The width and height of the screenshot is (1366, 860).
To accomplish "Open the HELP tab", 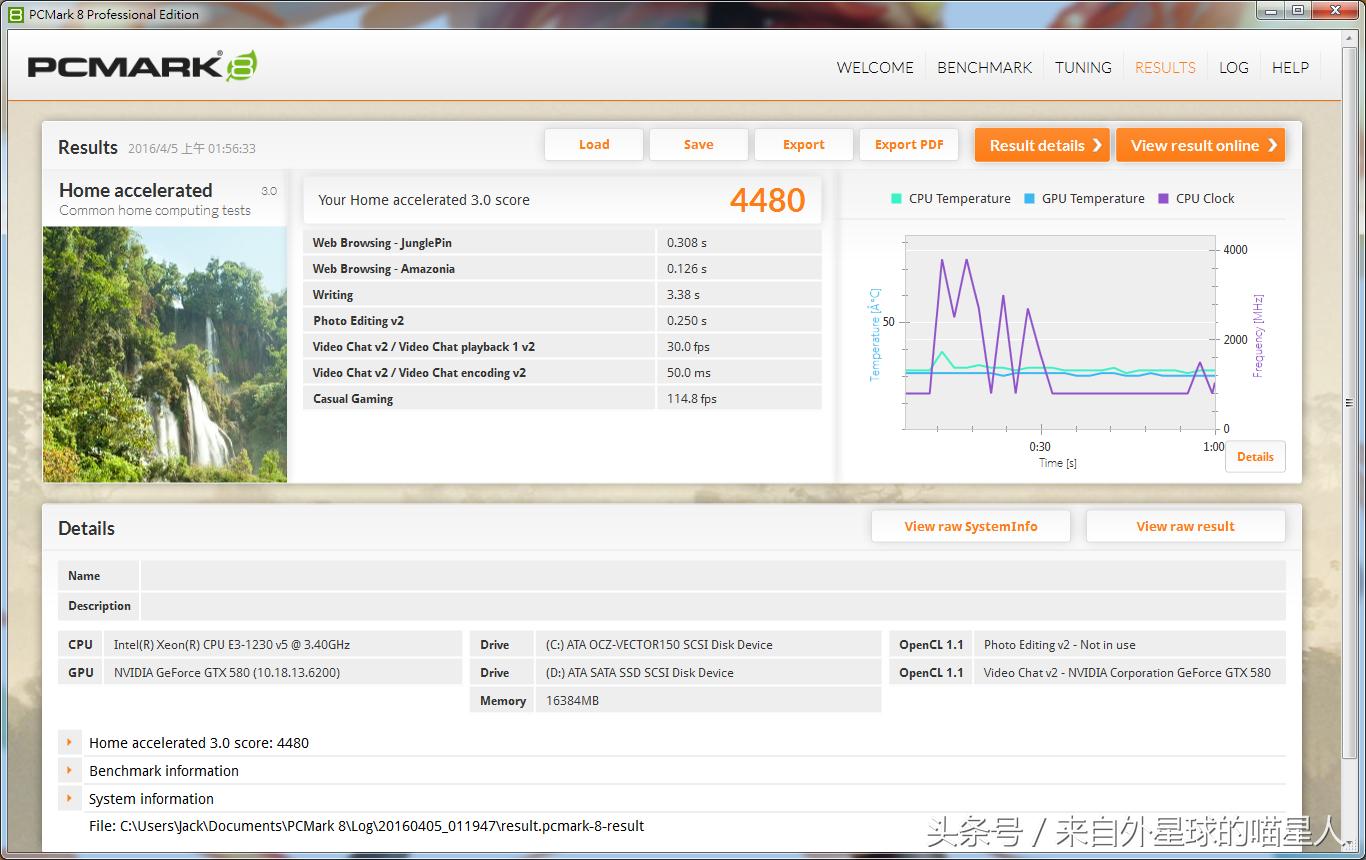I will (x=1290, y=68).
